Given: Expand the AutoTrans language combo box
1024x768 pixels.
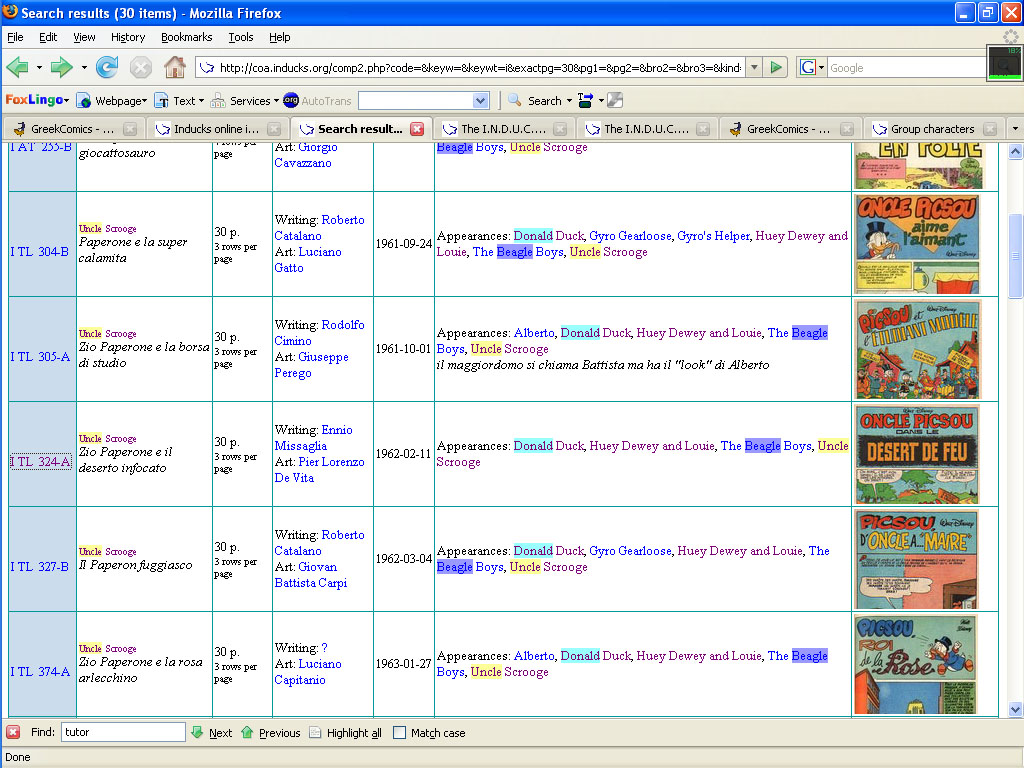Looking at the screenshot, I should (x=480, y=101).
